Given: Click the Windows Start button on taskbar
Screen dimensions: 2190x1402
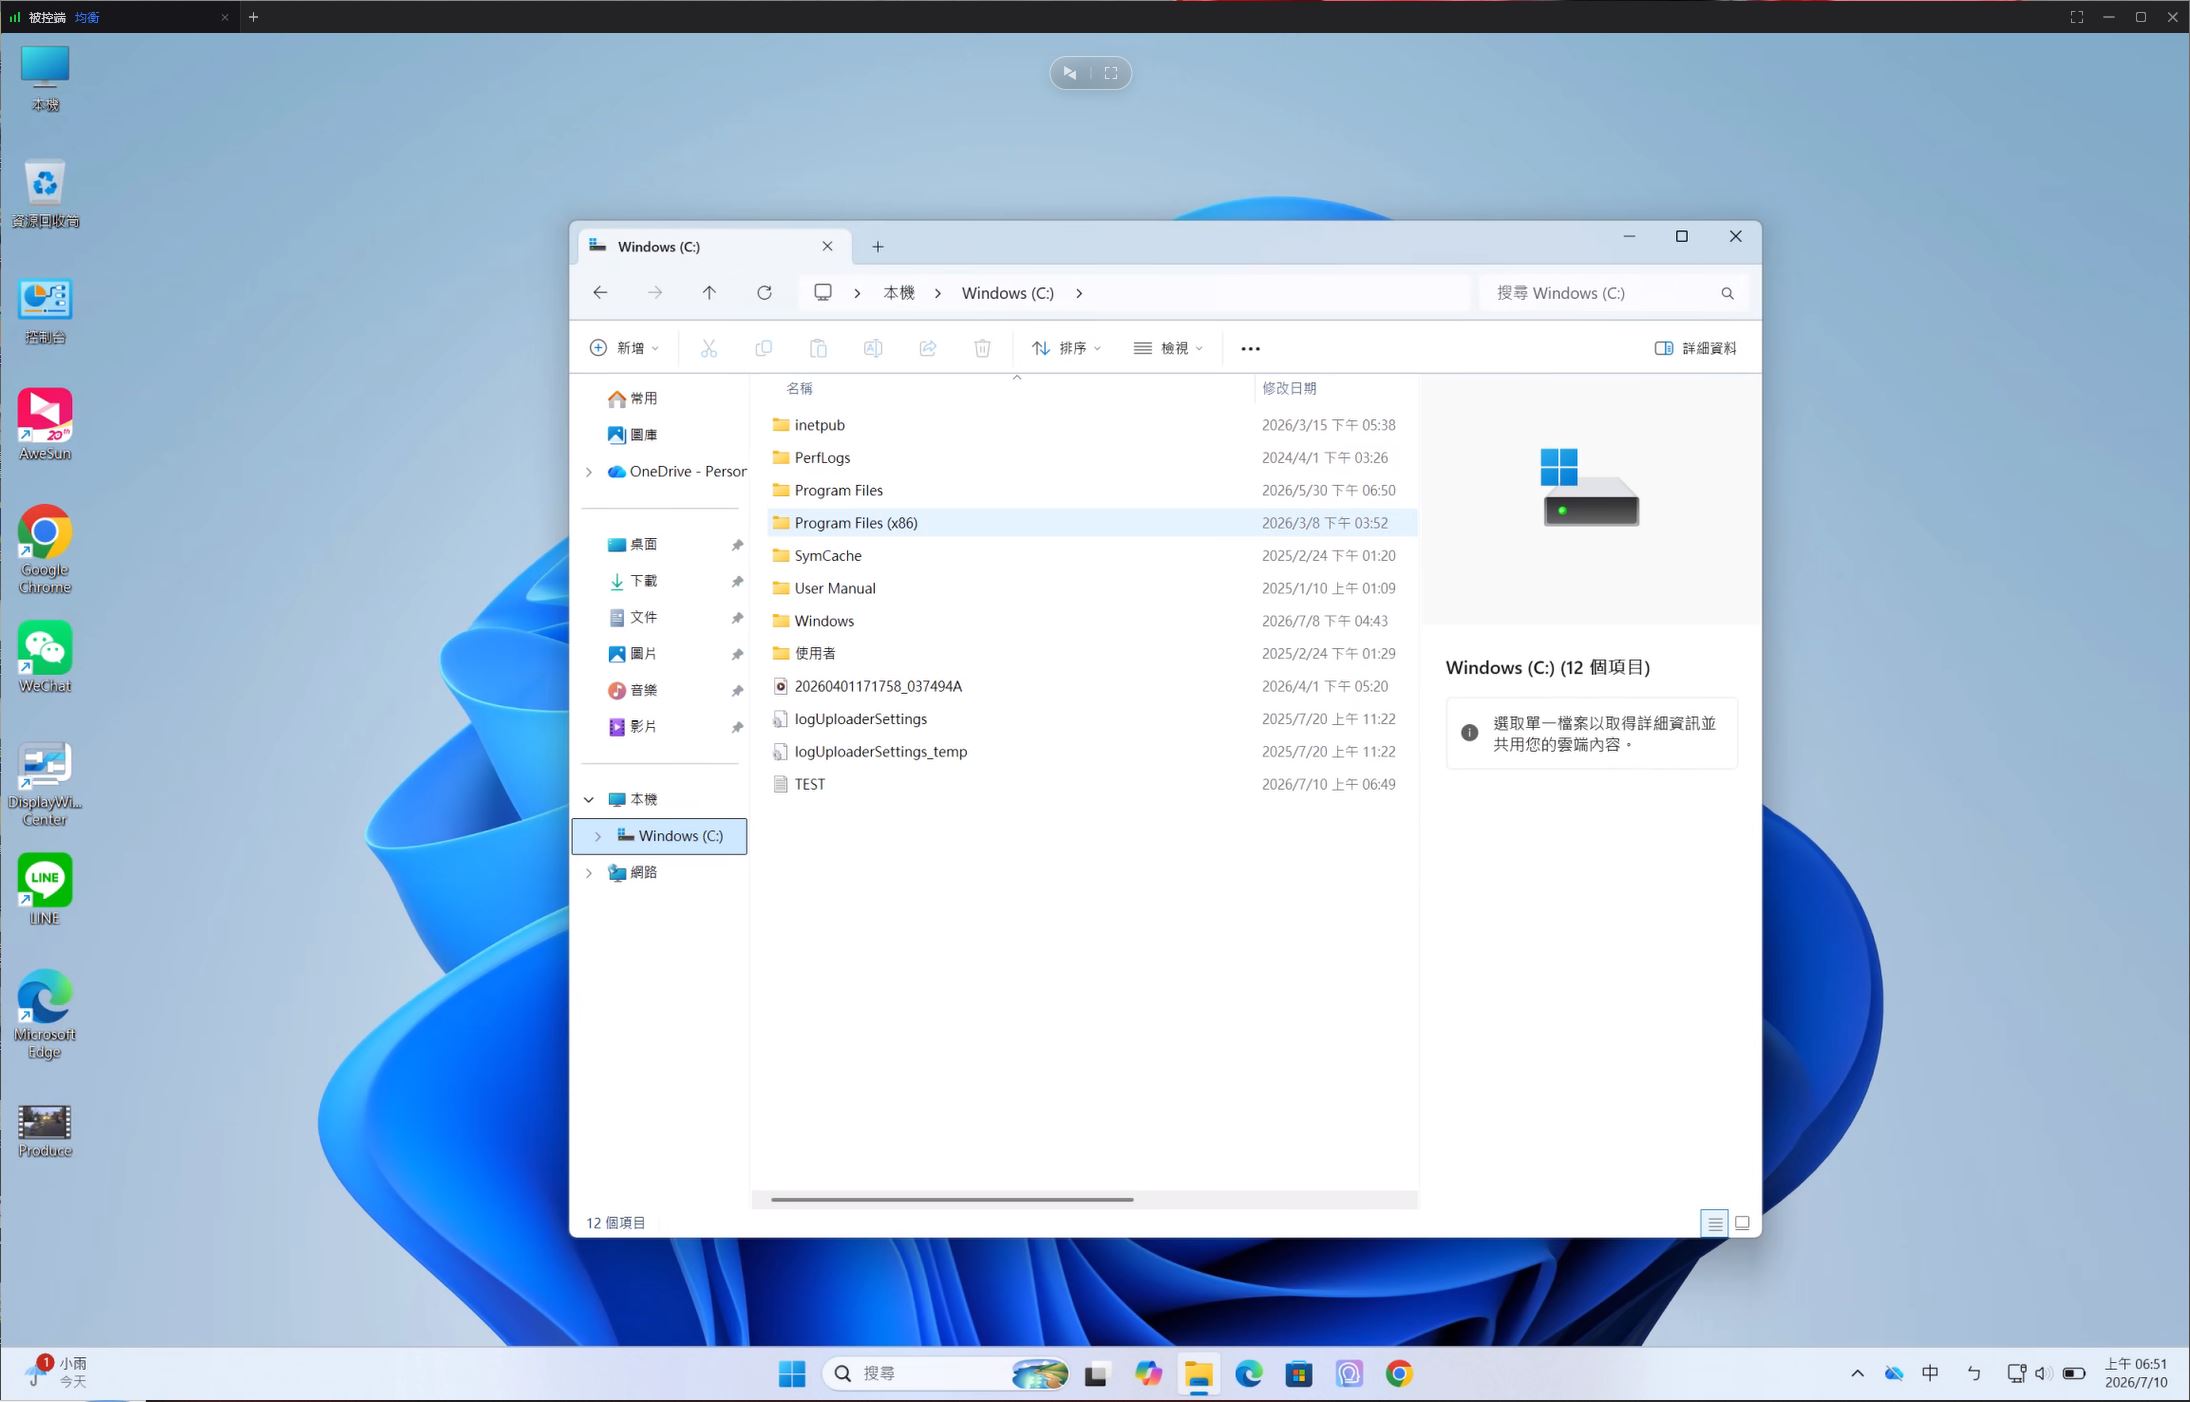Looking at the screenshot, I should point(792,1374).
